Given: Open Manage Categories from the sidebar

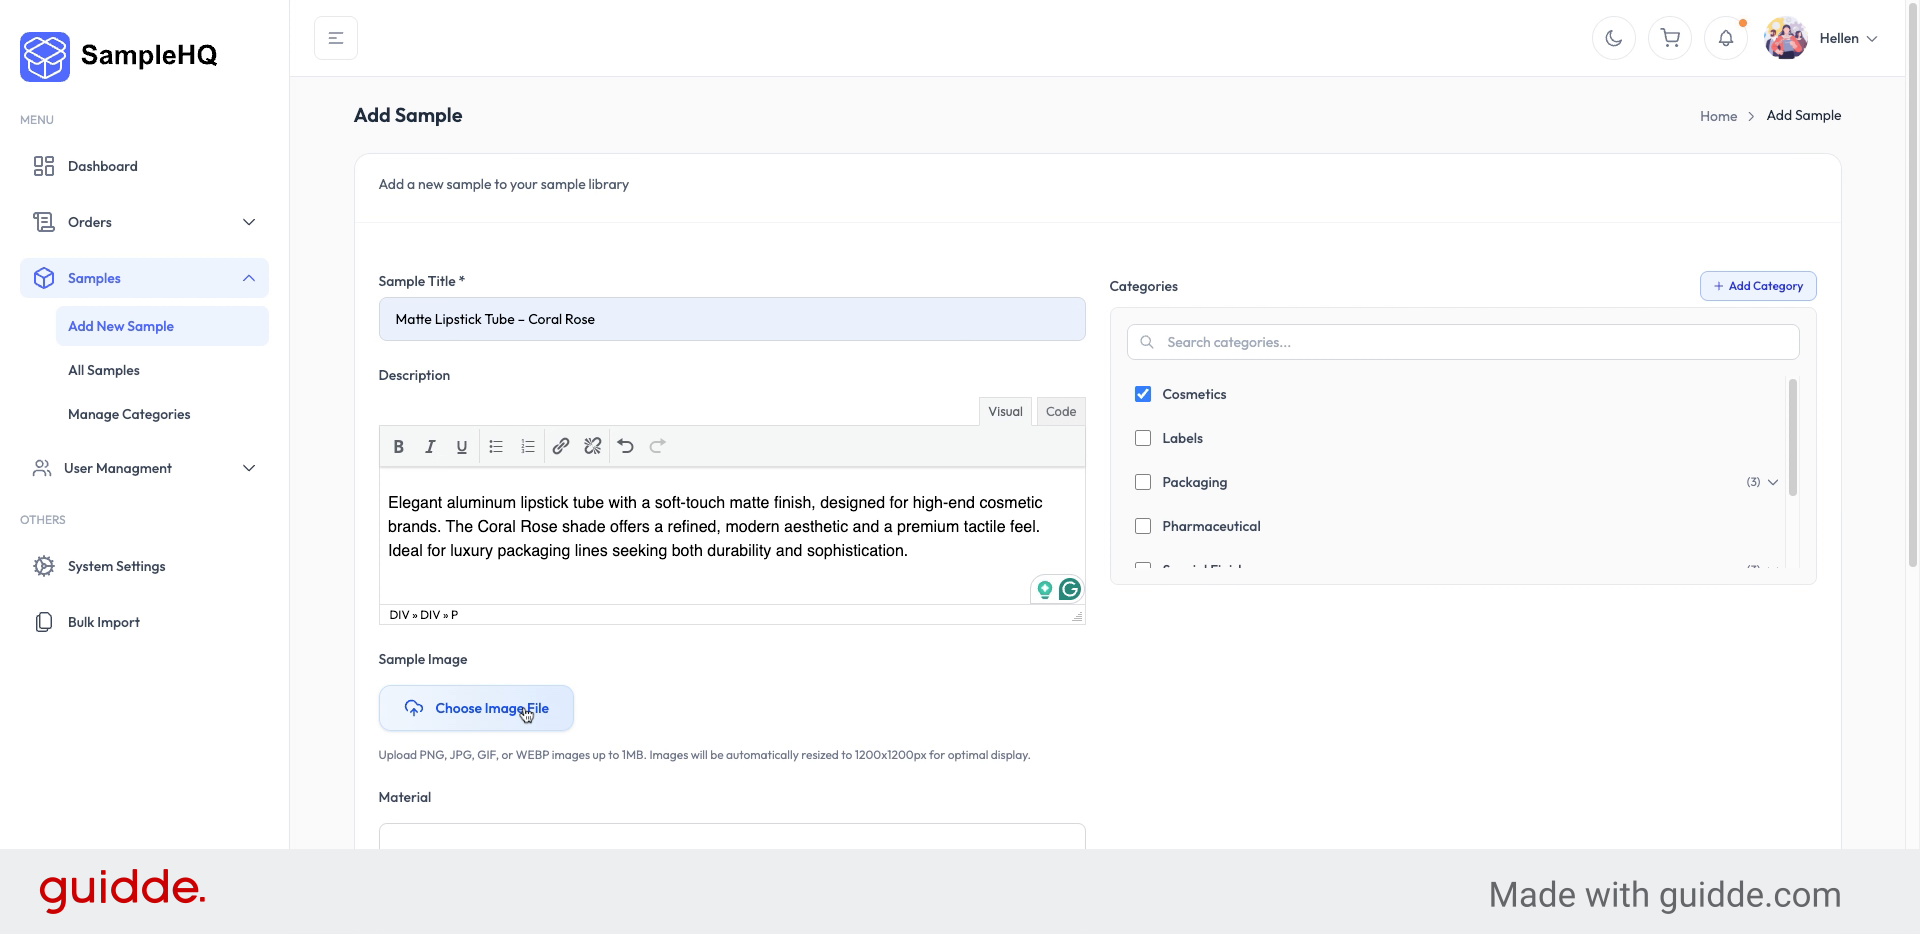Looking at the screenshot, I should (128, 414).
